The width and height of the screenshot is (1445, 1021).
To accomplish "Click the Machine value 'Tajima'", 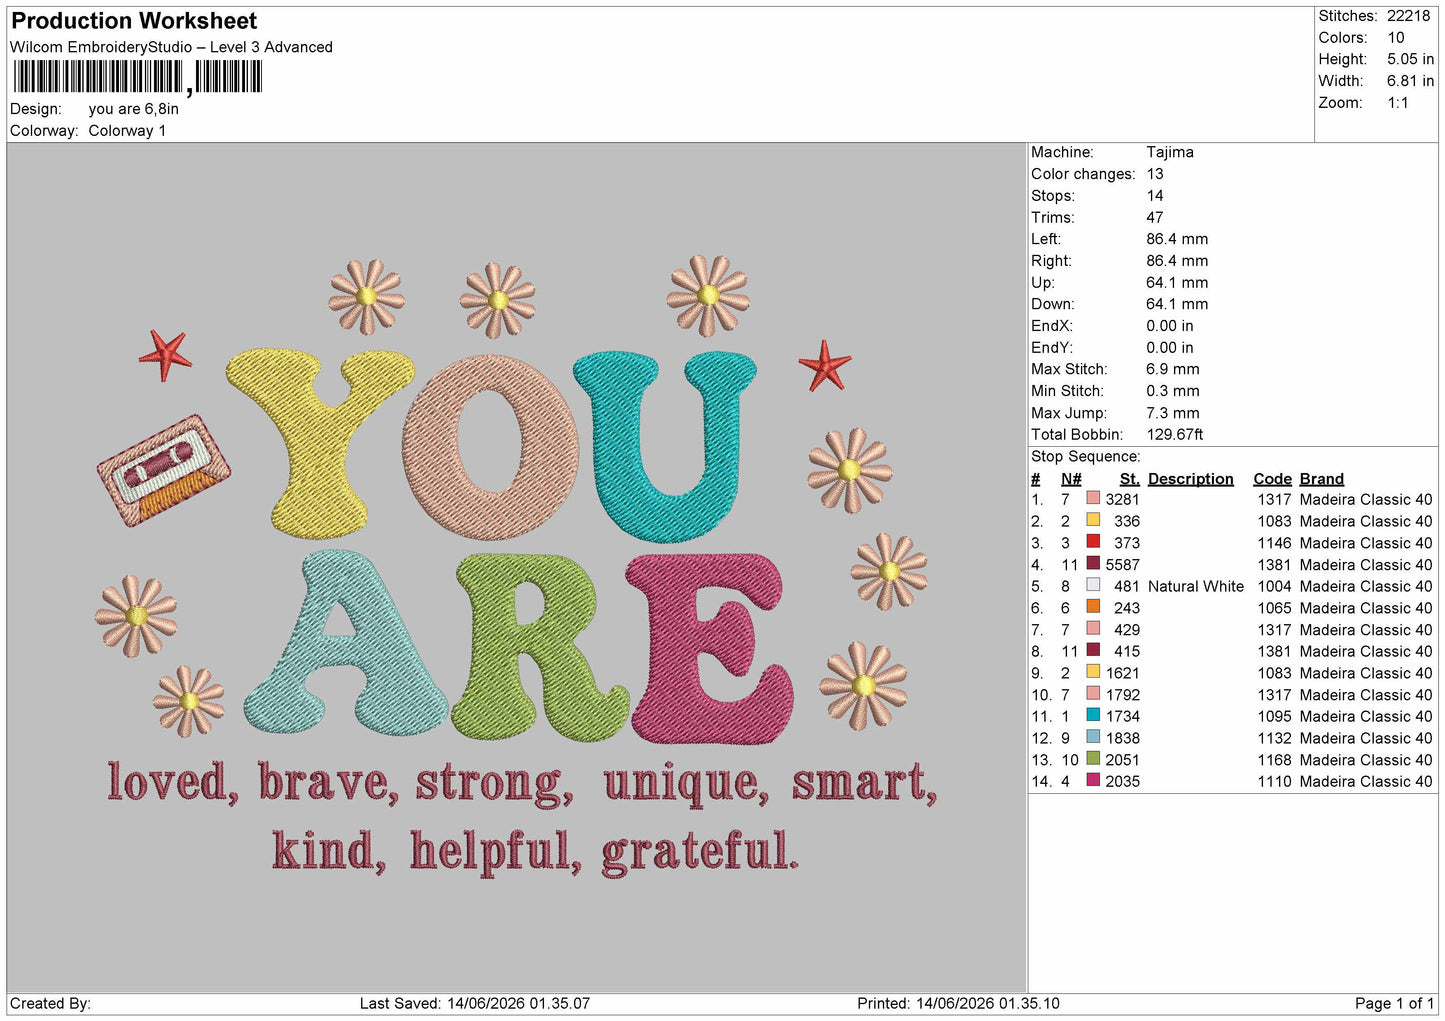I will point(1170,152).
